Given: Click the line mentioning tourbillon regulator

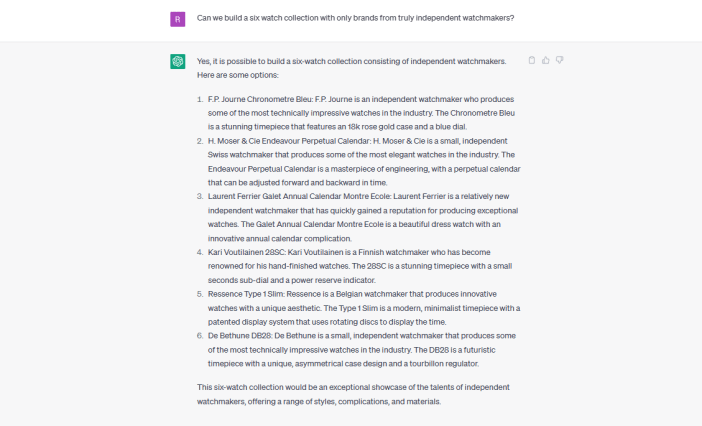Looking at the screenshot, I should [x=343, y=363].
